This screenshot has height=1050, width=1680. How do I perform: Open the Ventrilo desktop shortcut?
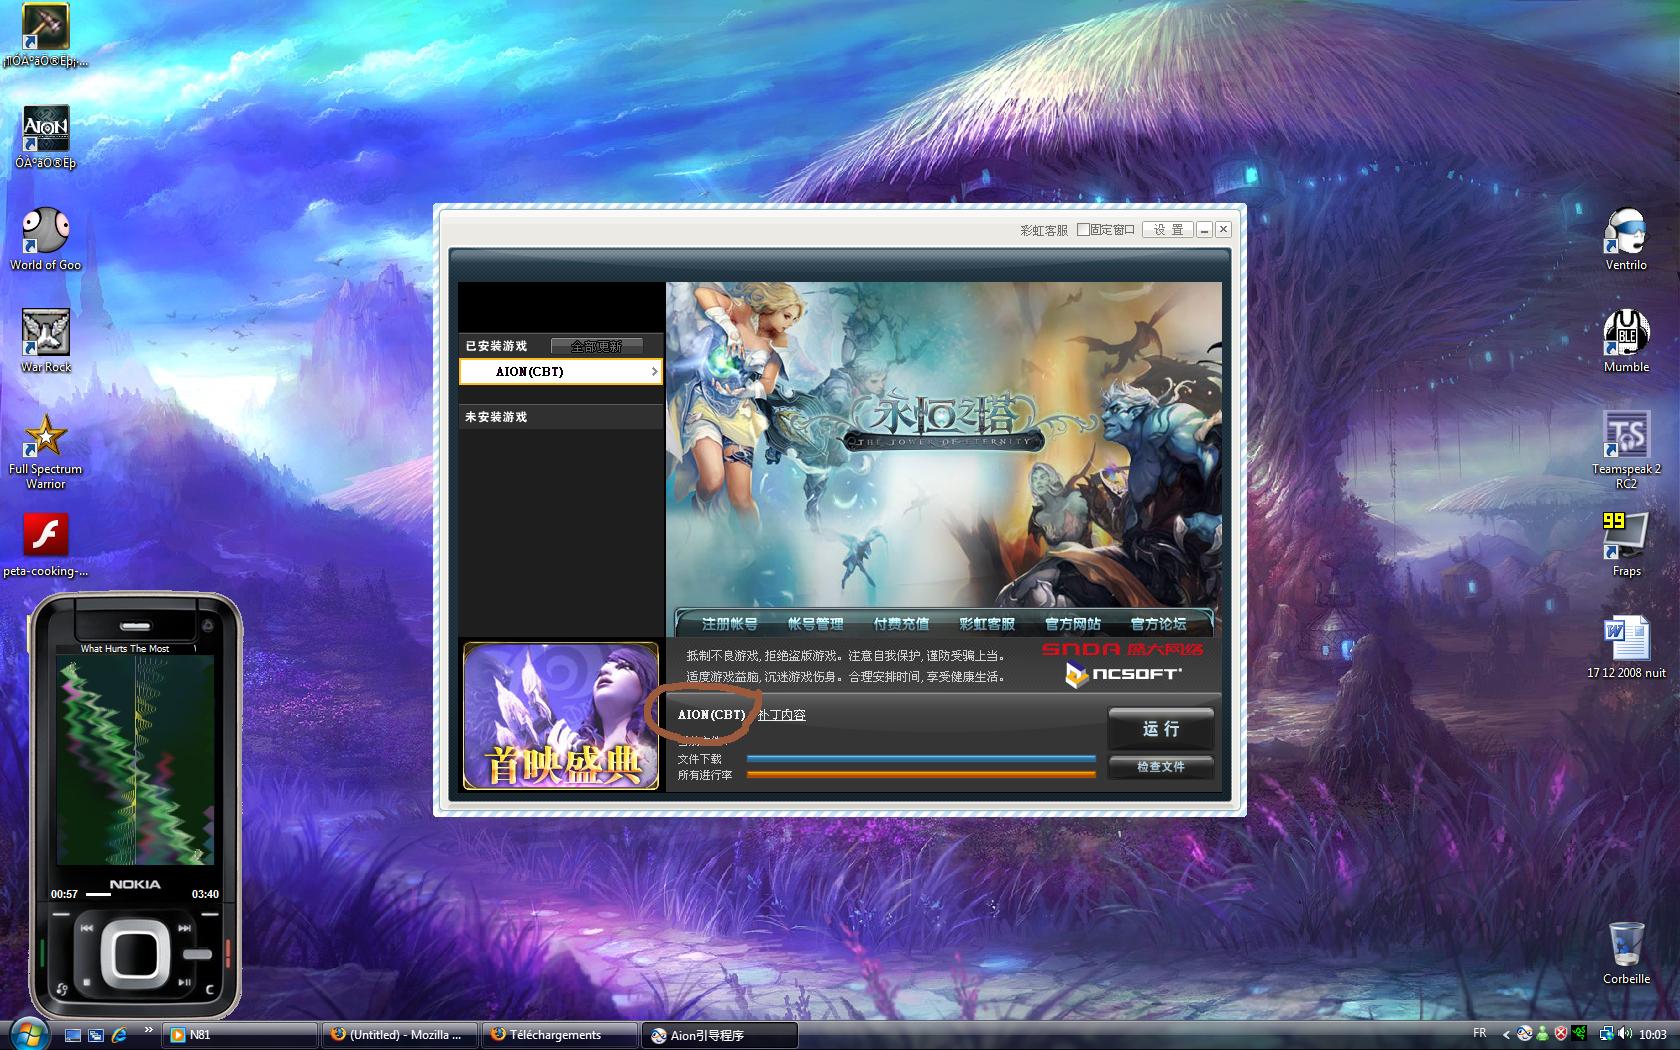(1626, 238)
